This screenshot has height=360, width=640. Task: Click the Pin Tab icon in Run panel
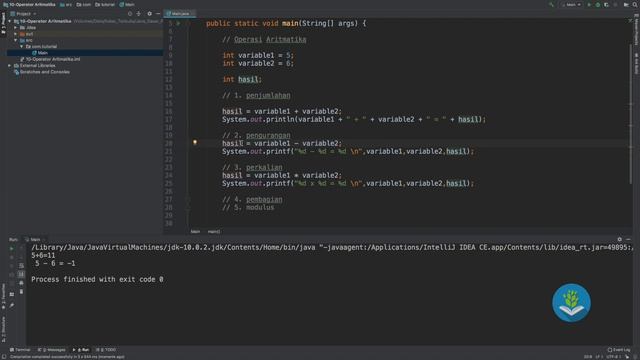[x=11, y=305]
